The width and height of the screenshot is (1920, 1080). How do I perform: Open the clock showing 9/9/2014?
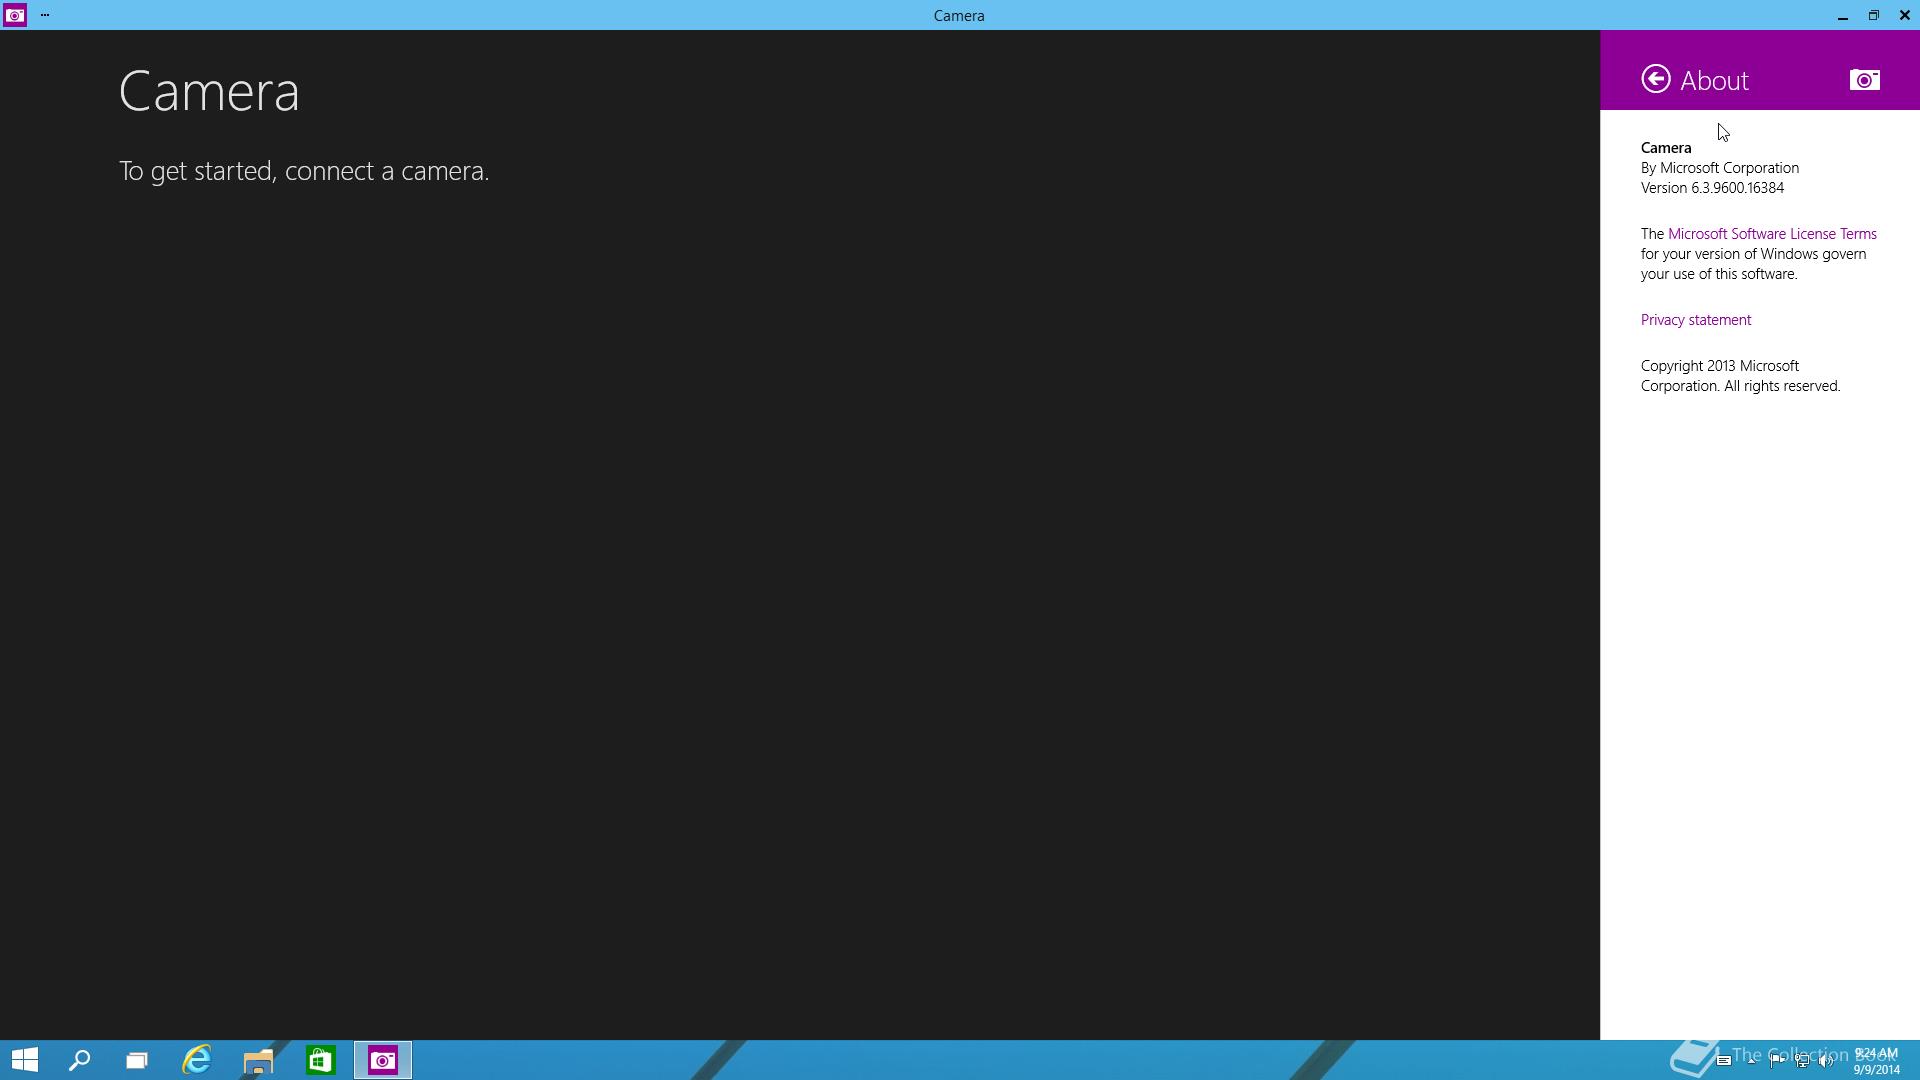[x=1876, y=1061]
